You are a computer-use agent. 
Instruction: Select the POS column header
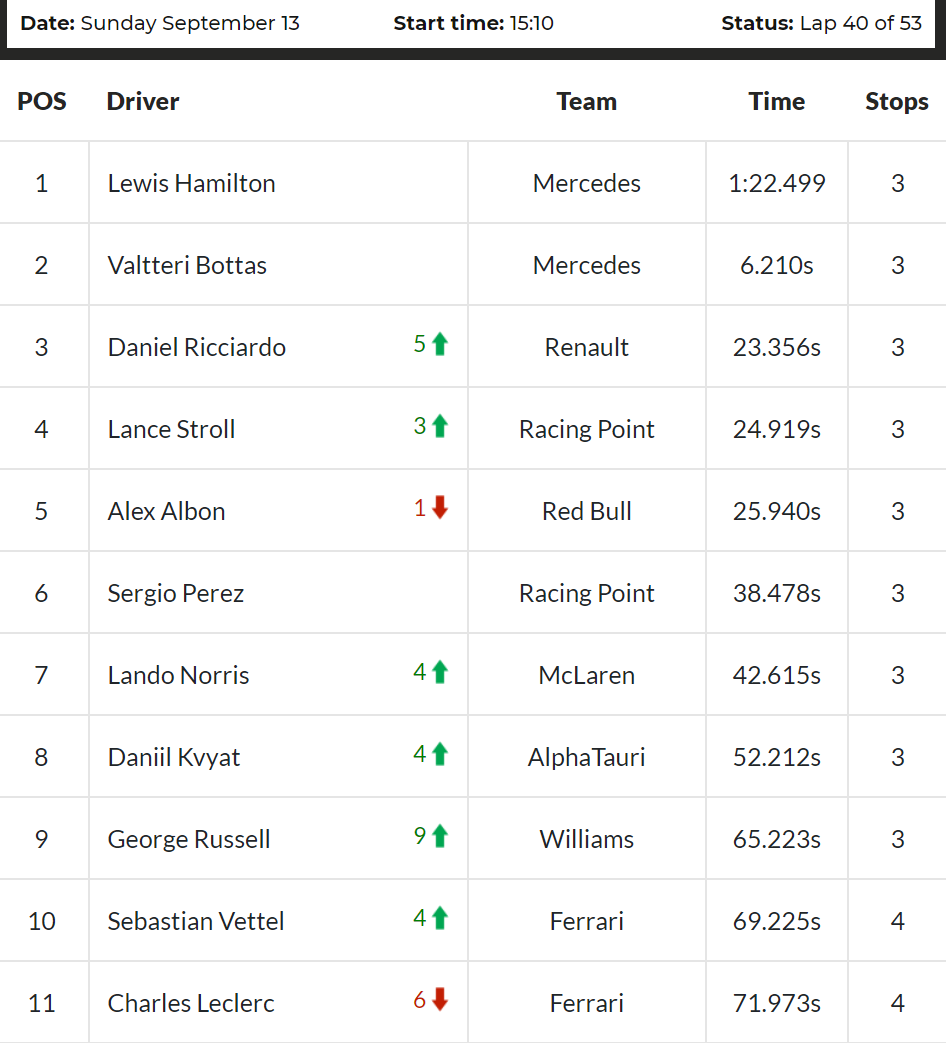(42, 101)
